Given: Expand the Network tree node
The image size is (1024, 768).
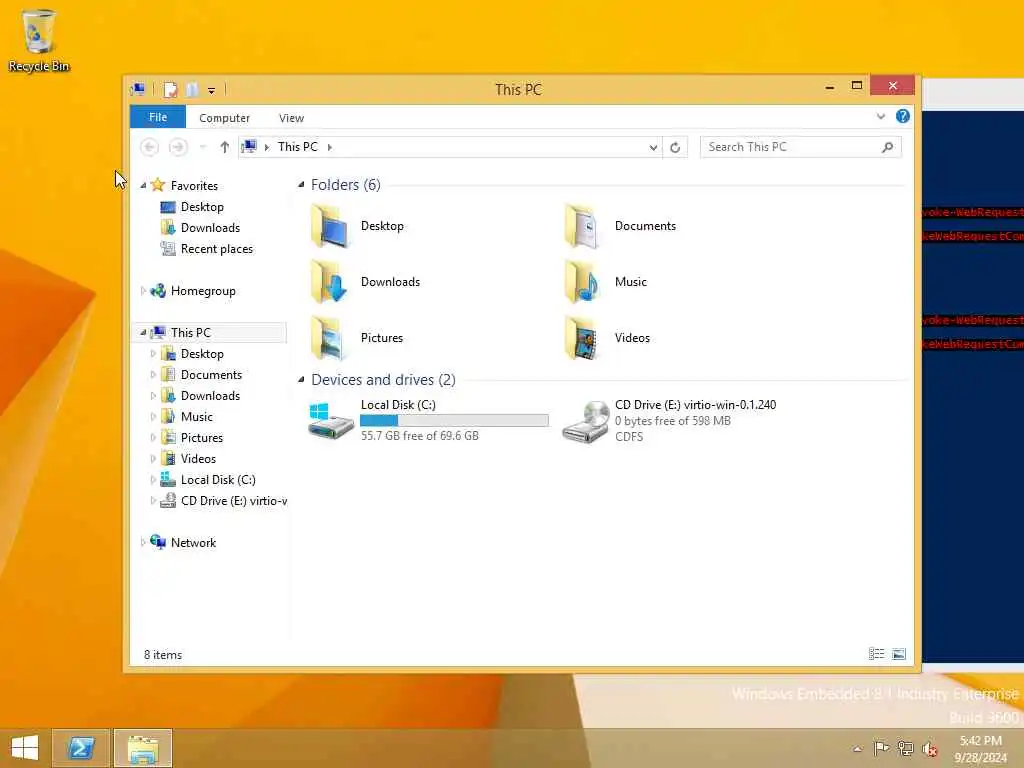Looking at the screenshot, I should [143, 542].
